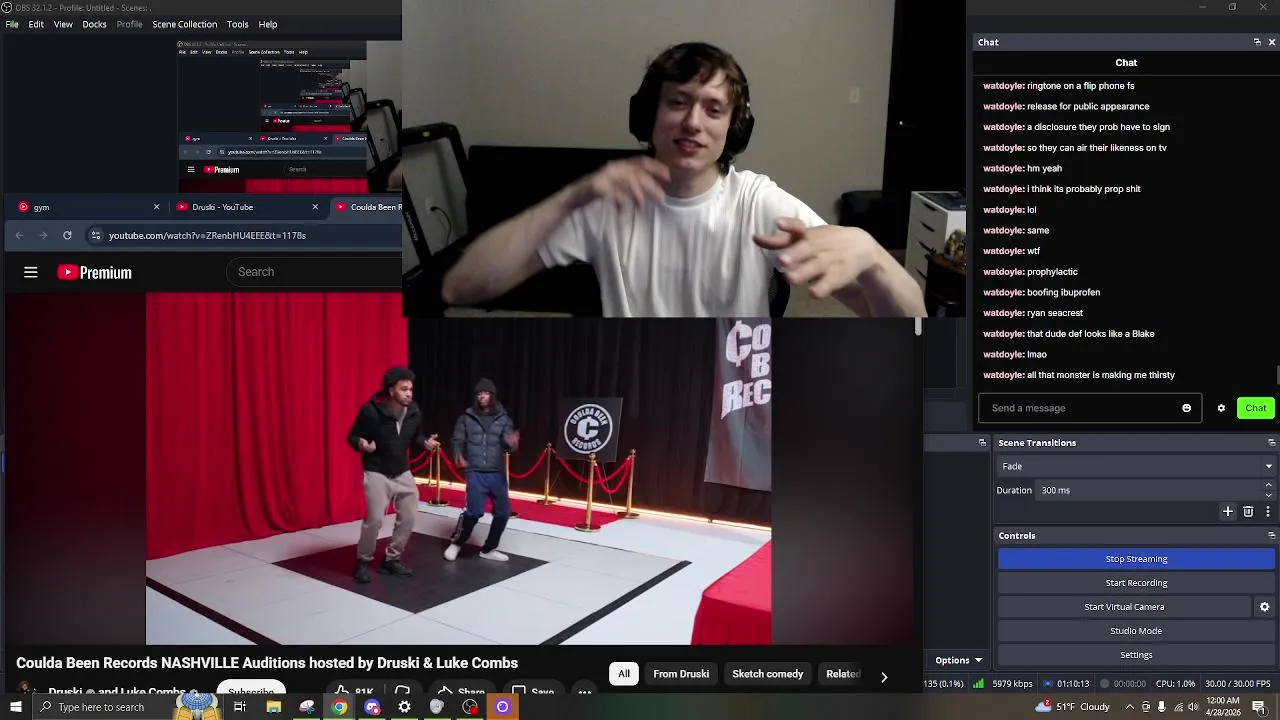This screenshot has width=1280, height=720.
Task: Click the green Chat send button
Action: click(x=1255, y=408)
